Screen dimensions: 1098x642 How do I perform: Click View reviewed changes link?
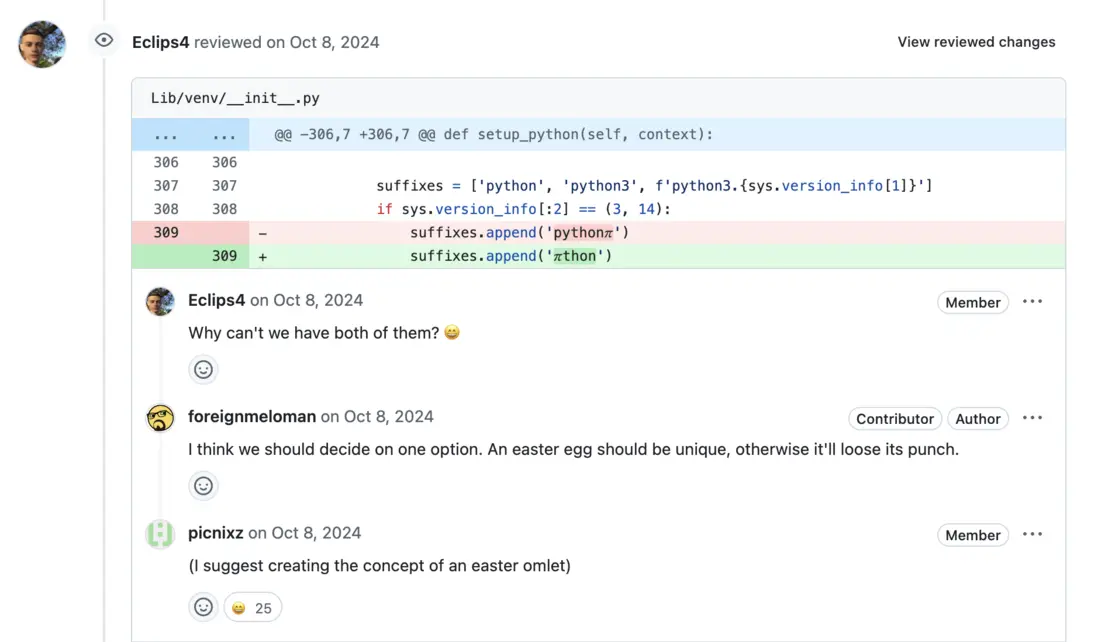coord(976,42)
